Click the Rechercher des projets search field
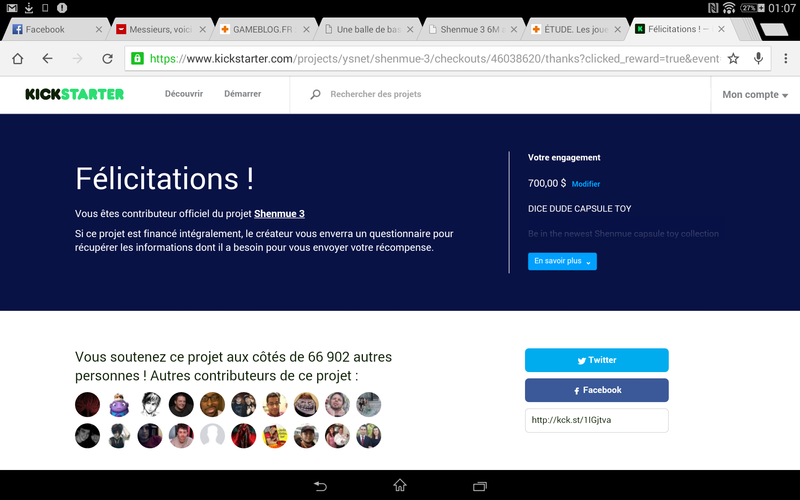800x500 pixels. pos(376,94)
